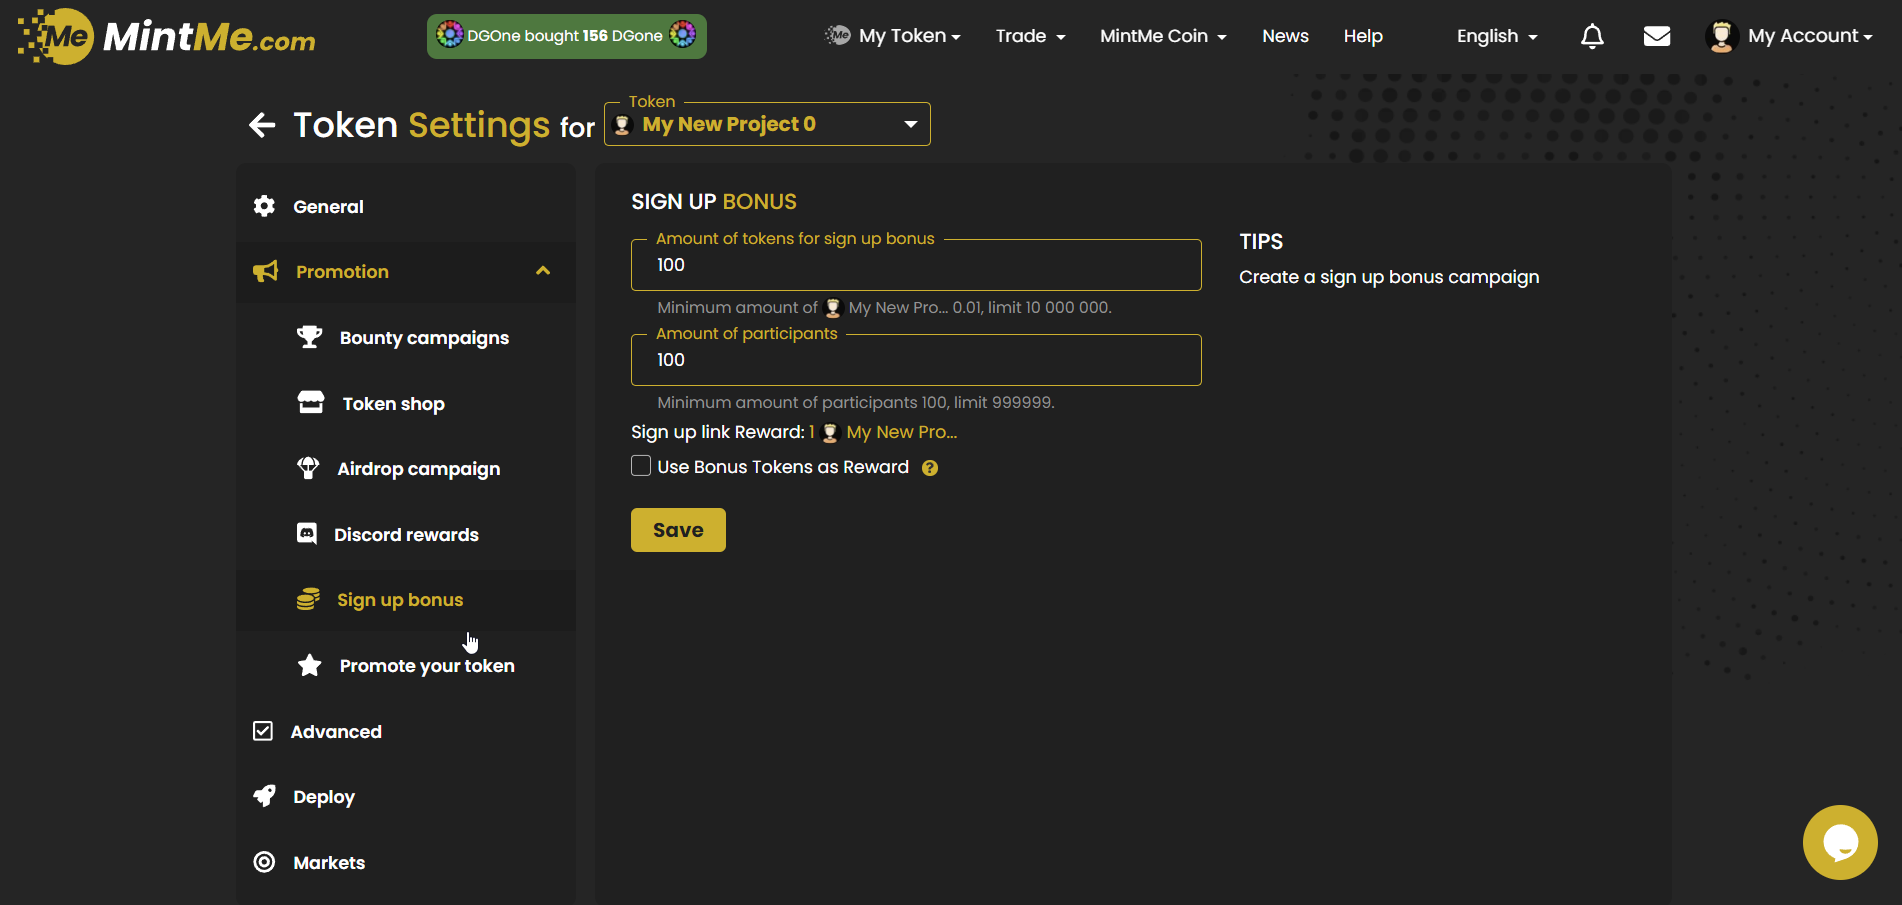Open Bounty campaigns in sidebar

click(x=424, y=338)
